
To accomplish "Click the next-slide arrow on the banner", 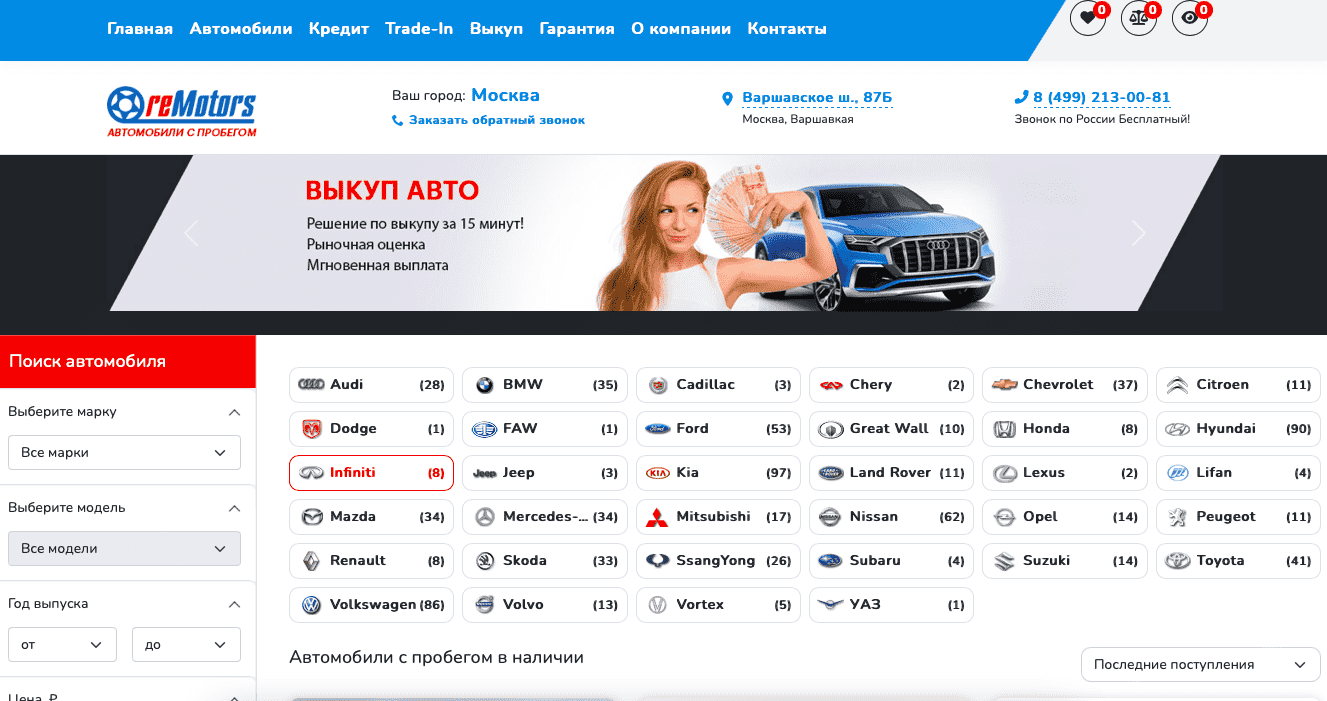I will (x=1138, y=232).
